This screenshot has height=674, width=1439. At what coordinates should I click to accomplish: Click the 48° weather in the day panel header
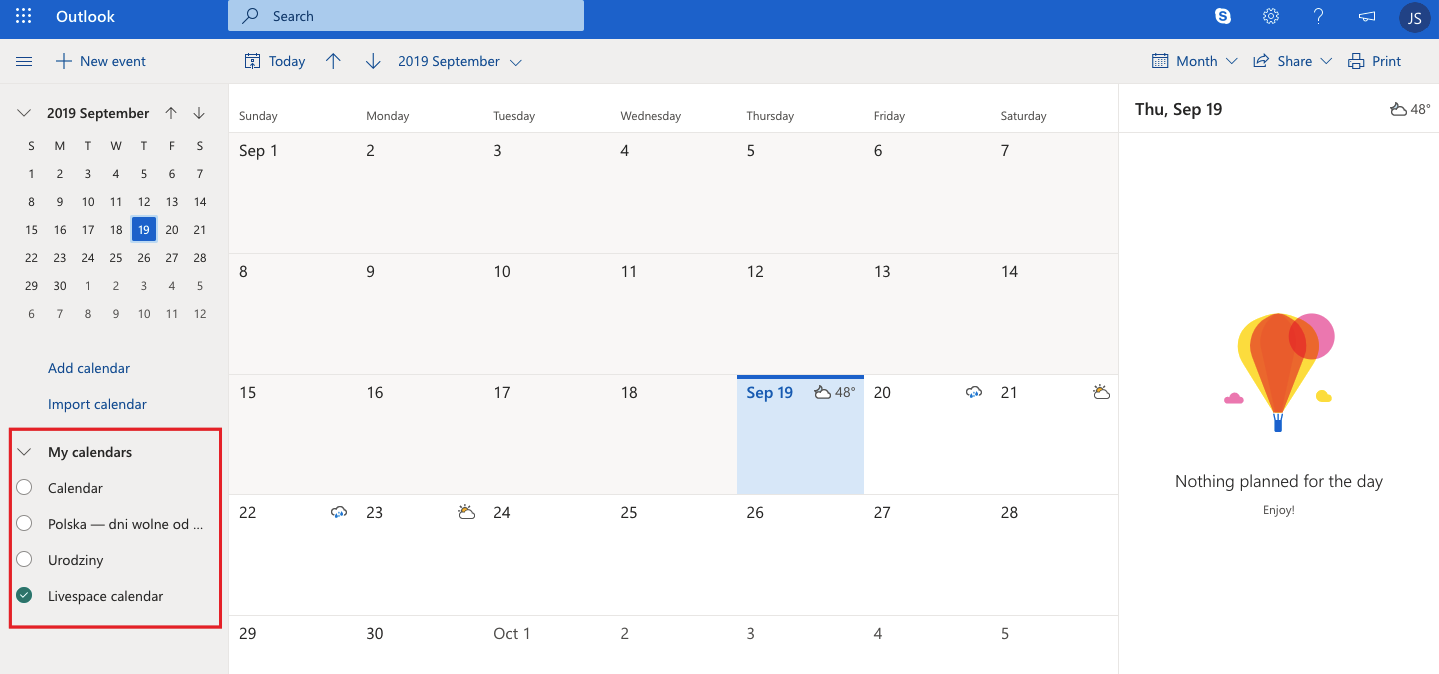click(1410, 109)
